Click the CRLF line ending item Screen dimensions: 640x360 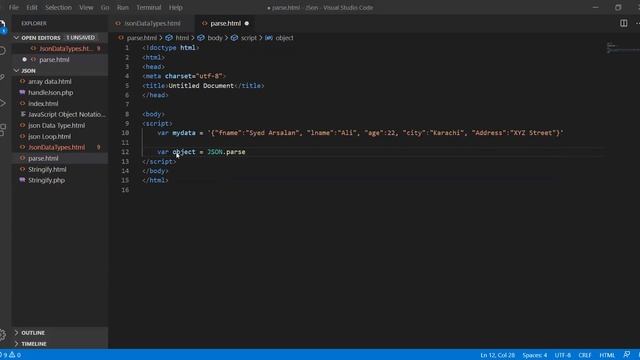point(584,355)
